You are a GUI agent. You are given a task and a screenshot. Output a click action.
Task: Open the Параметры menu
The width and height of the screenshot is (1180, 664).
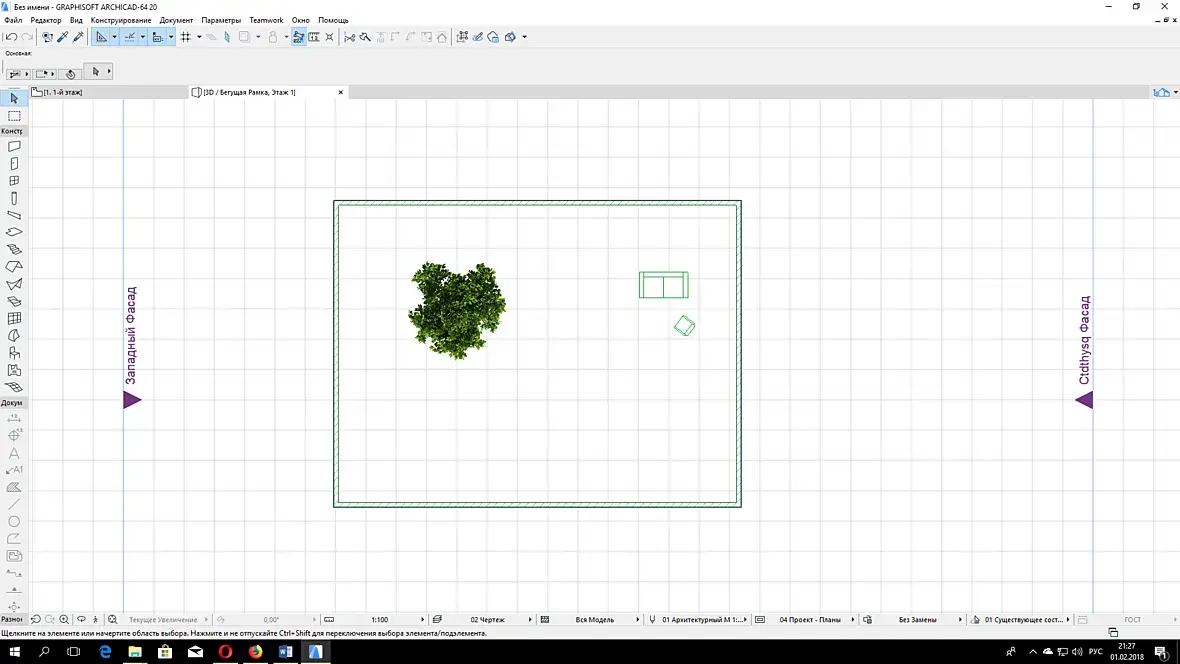(221, 20)
